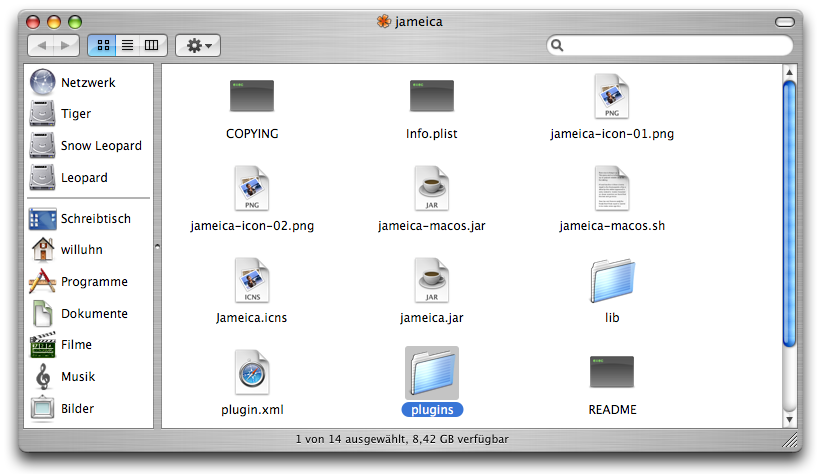This screenshot has width=827, height=474.
Task: Click the README name label
Action: [612, 410]
